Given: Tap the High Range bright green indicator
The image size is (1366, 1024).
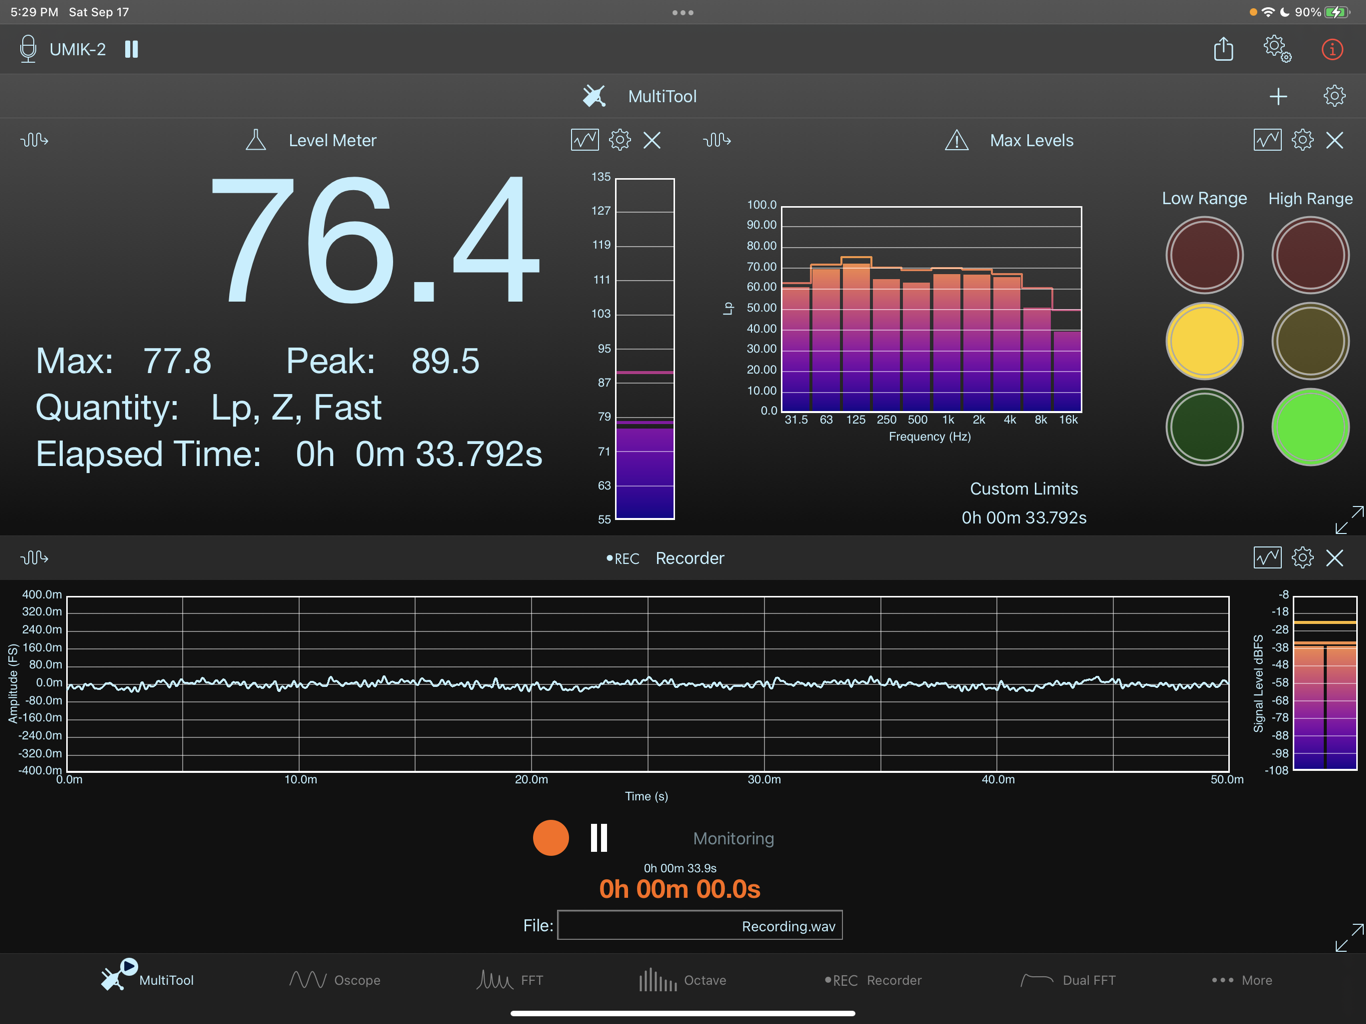Looking at the screenshot, I should [x=1310, y=427].
